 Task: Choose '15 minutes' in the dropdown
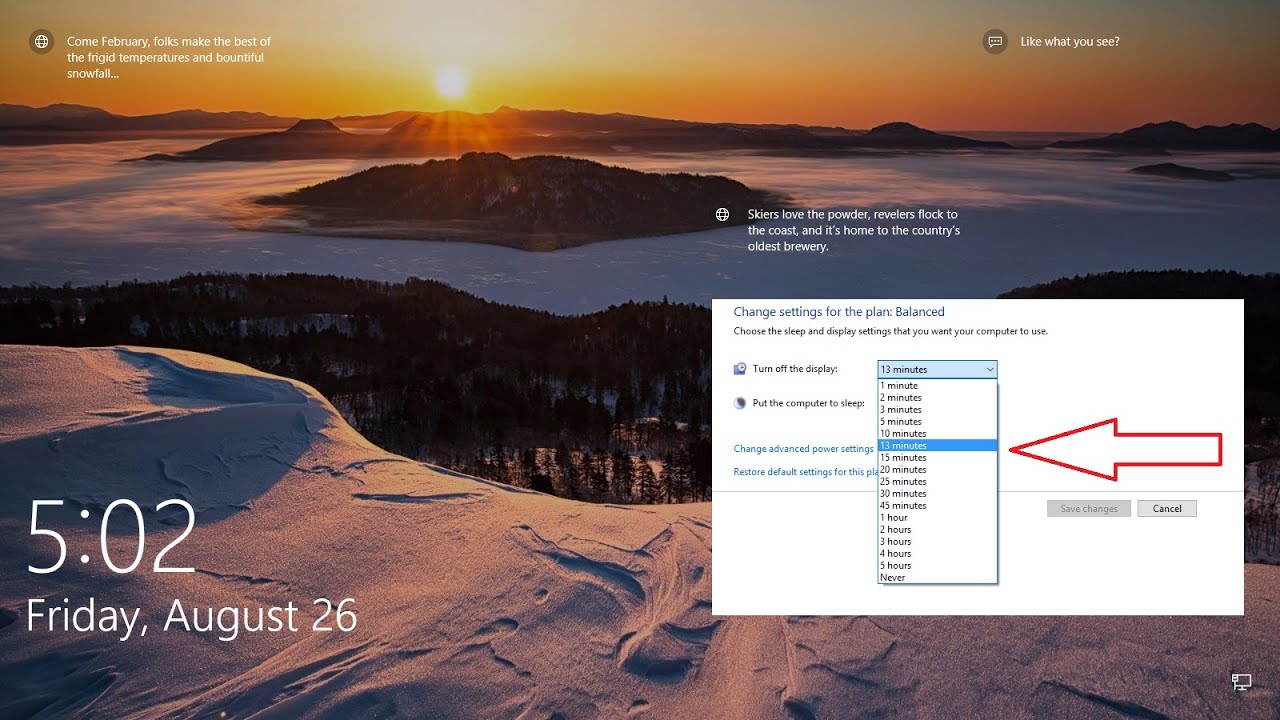coord(937,458)
